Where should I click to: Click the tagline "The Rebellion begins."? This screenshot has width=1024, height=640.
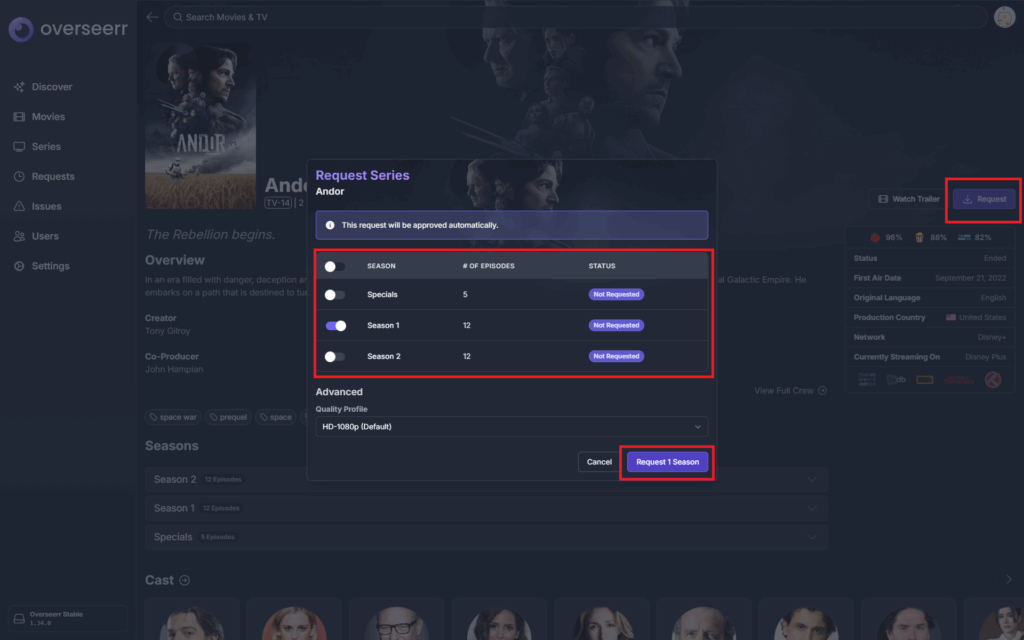[210, 234]
